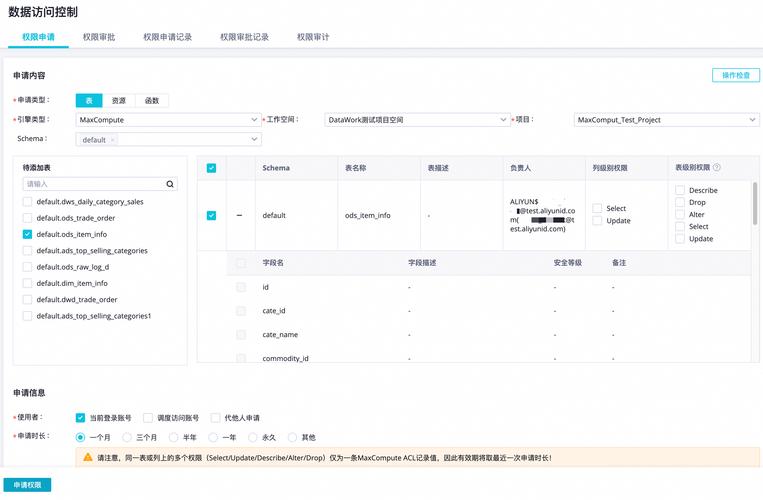
Task: Enable the Describe table-level permission
Action: pyautogui.click(x=680, y=190)
